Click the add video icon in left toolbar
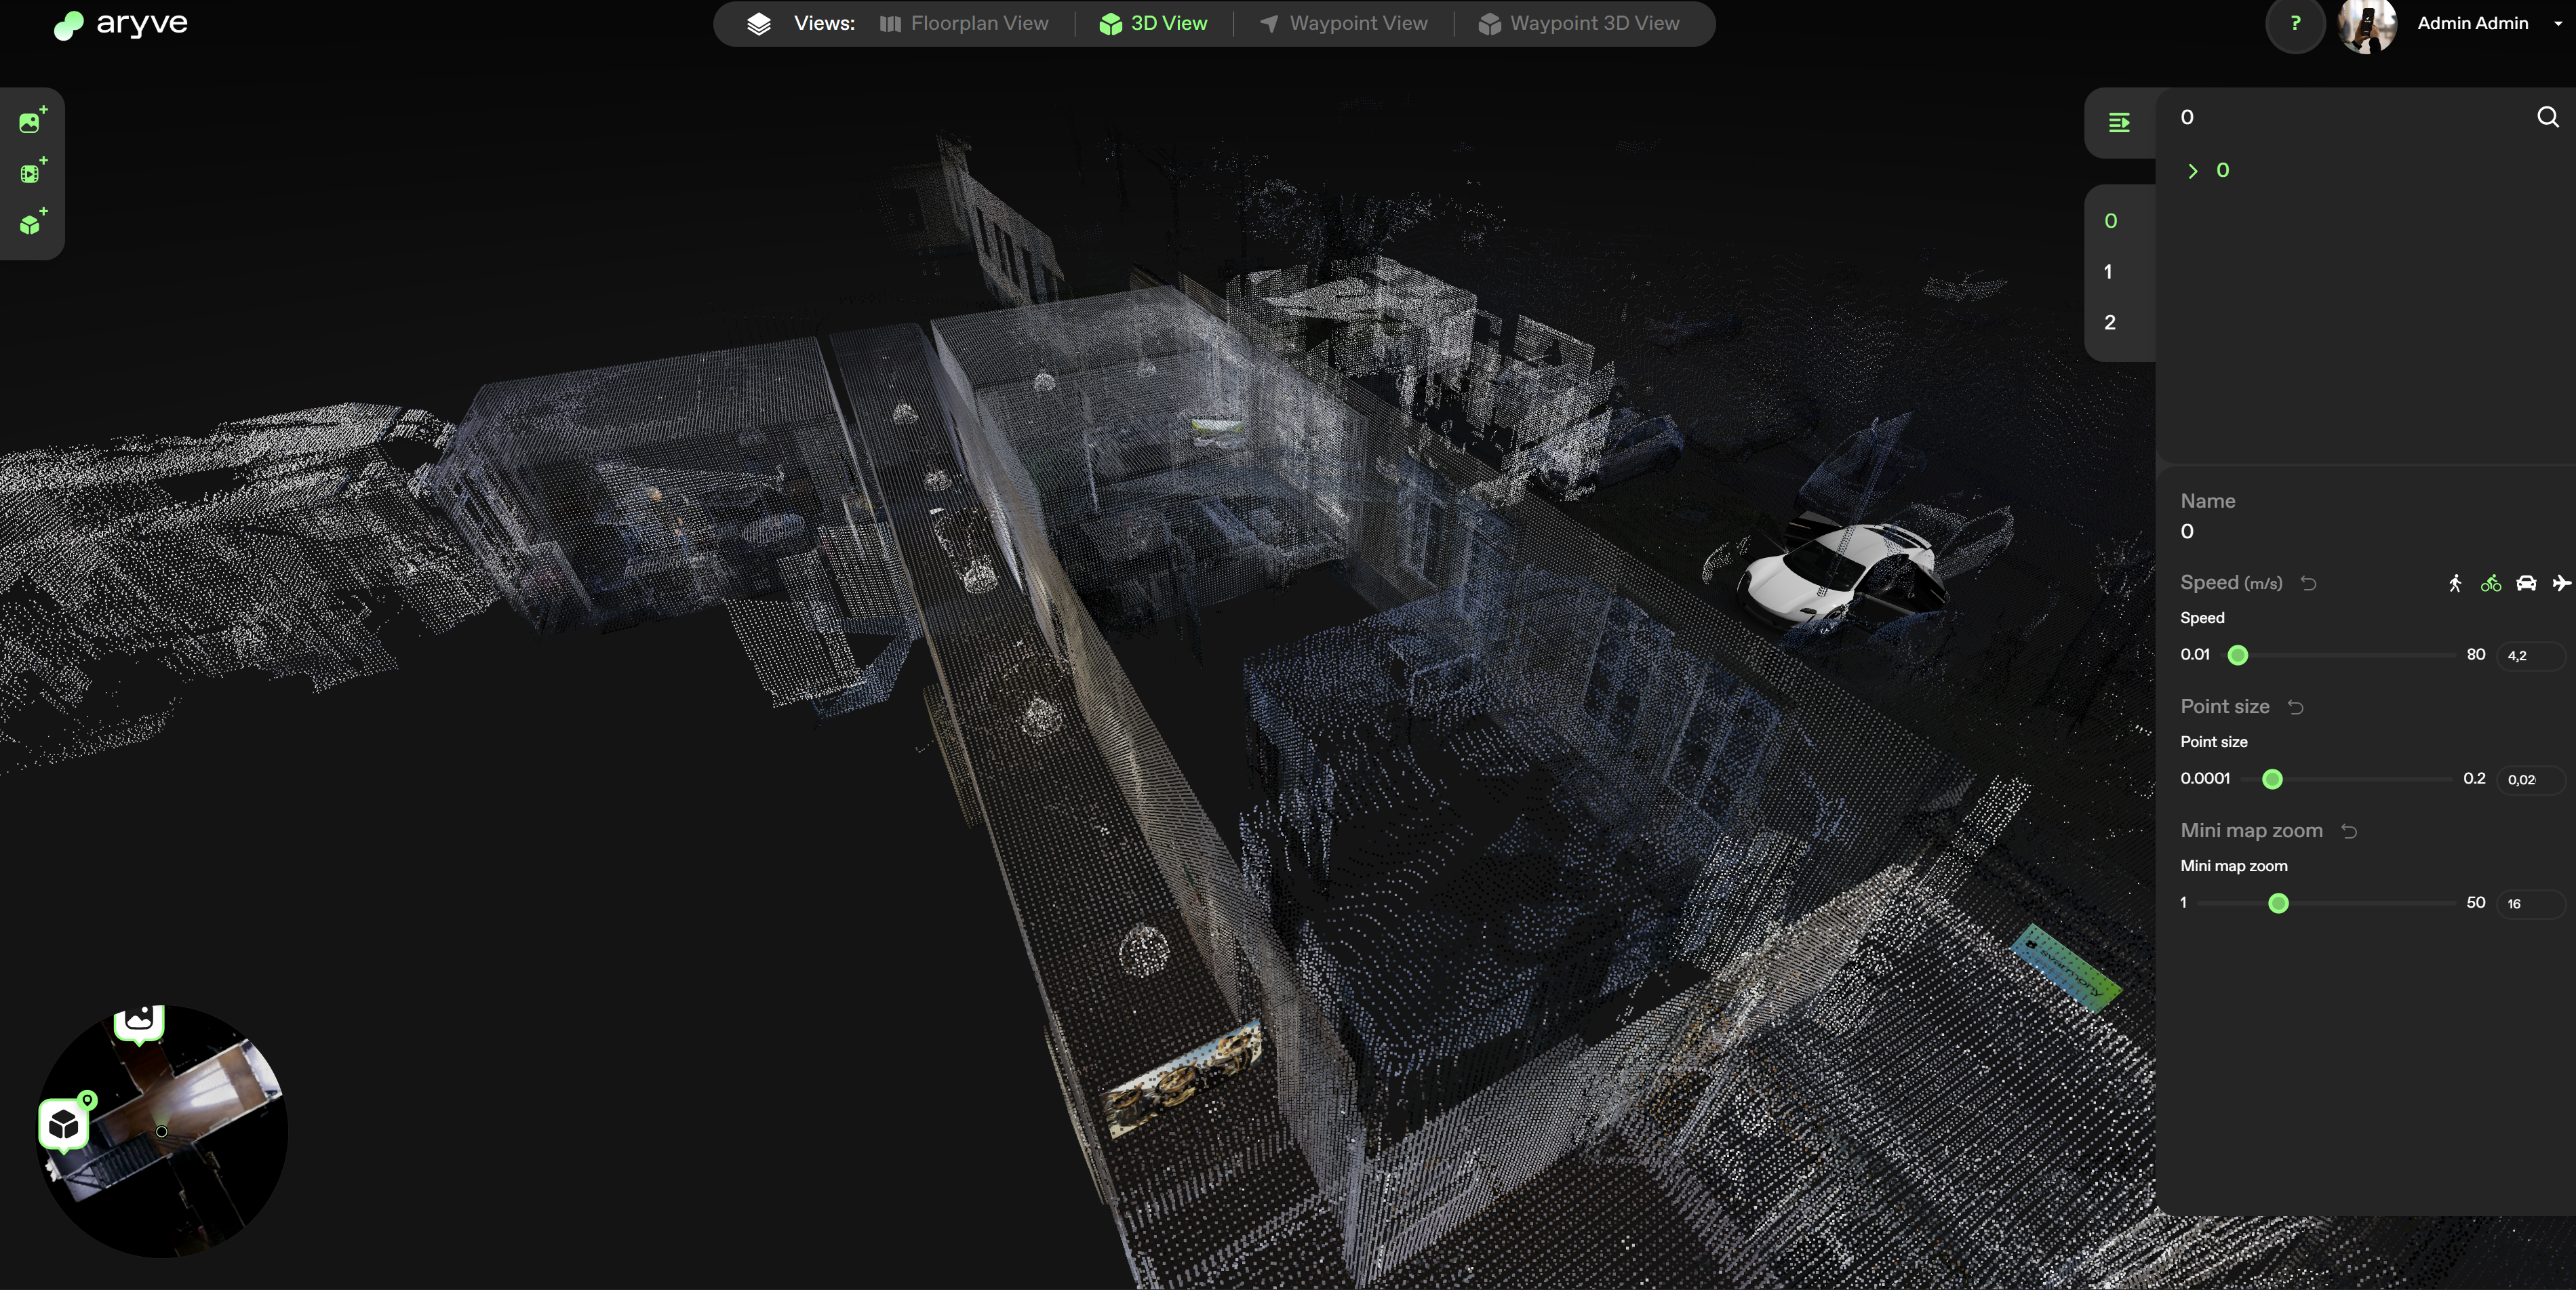Image resolution: width=2576 pixels, height=1290 pixels. (31, 173)
